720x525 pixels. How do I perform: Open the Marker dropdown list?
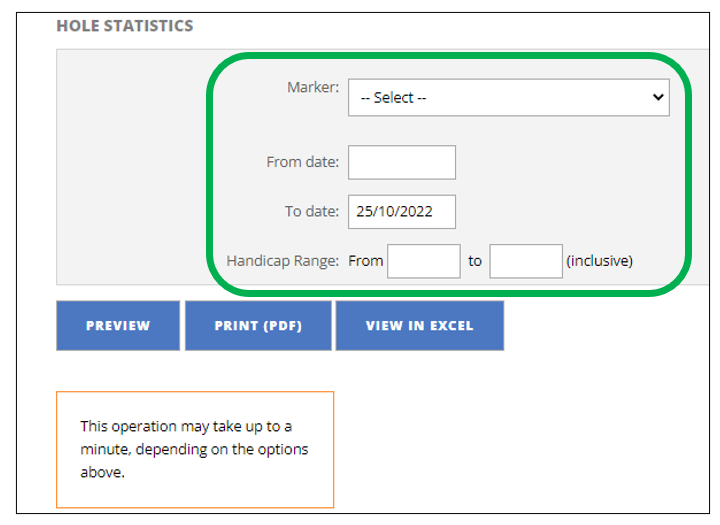508,98
